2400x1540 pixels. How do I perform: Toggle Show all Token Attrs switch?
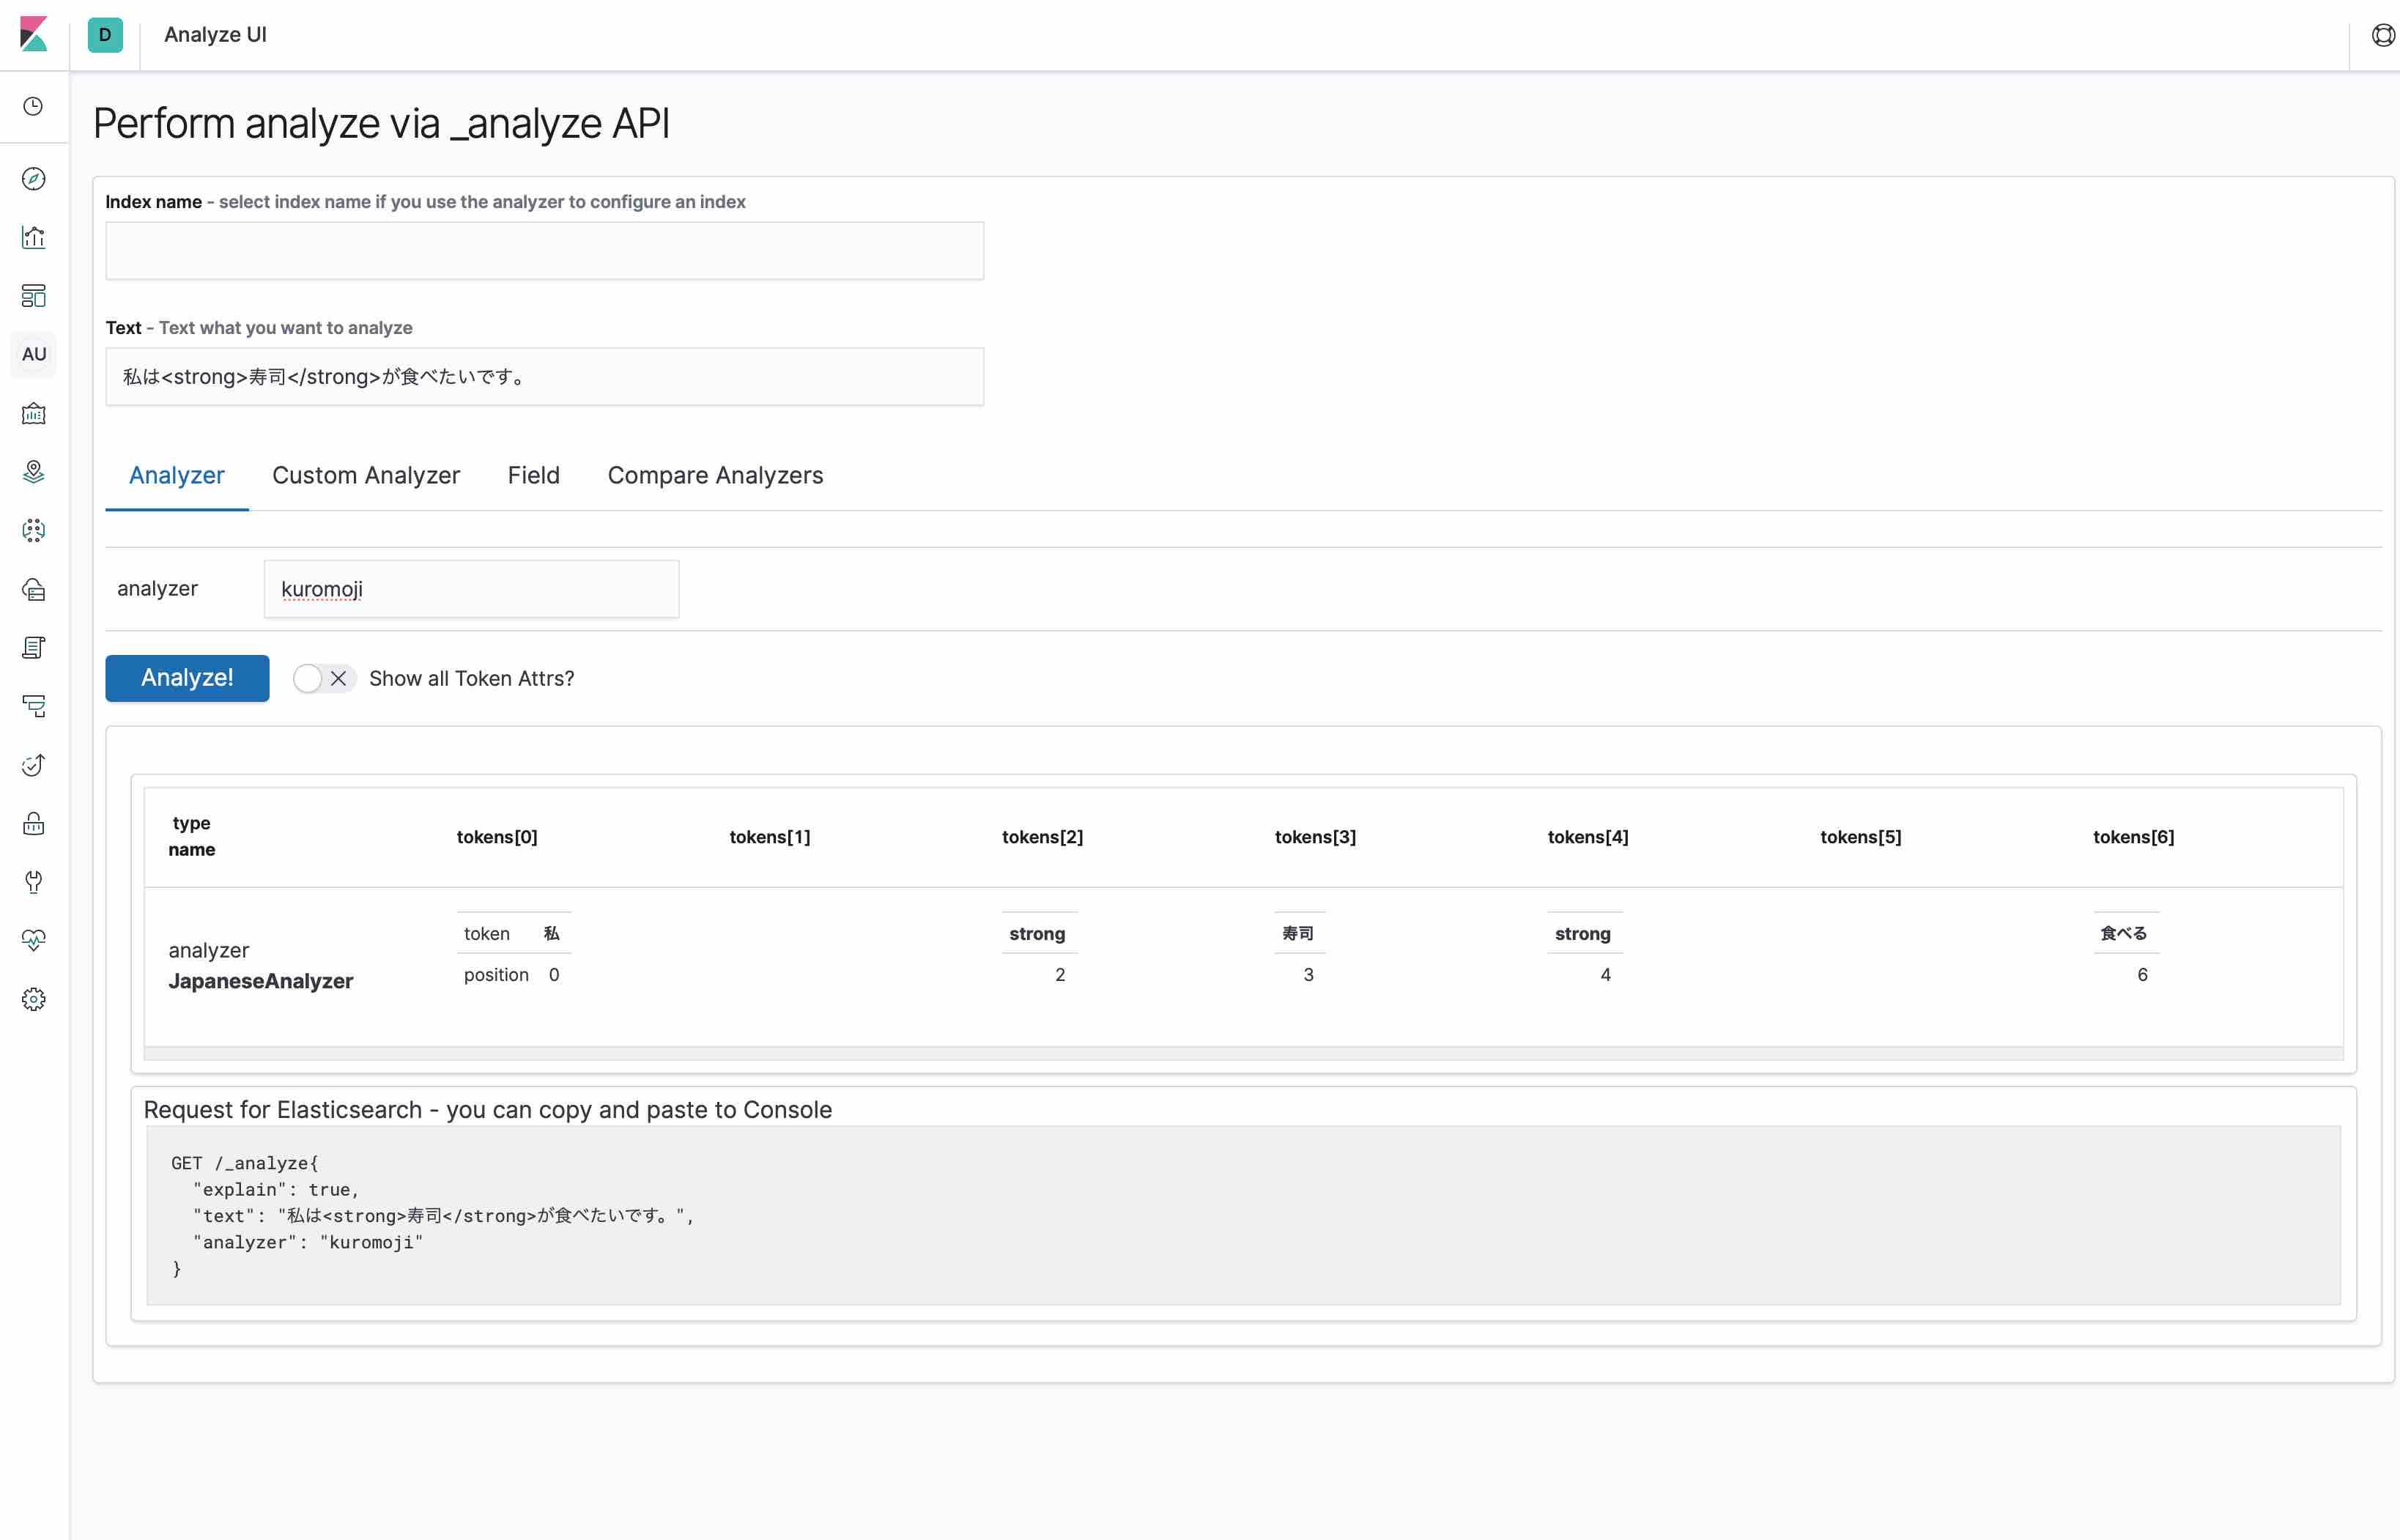323,679
